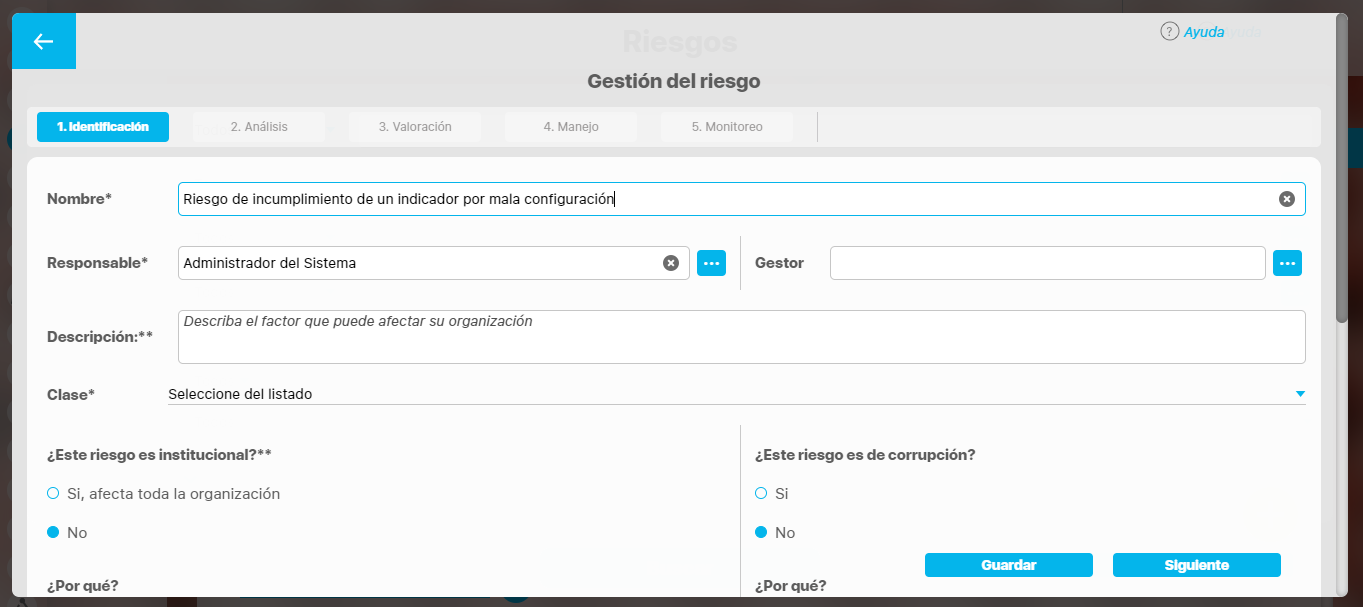Click the back arrow icon
The width and height of the screenshot is (1363, 607).
[x=43, y=41]
